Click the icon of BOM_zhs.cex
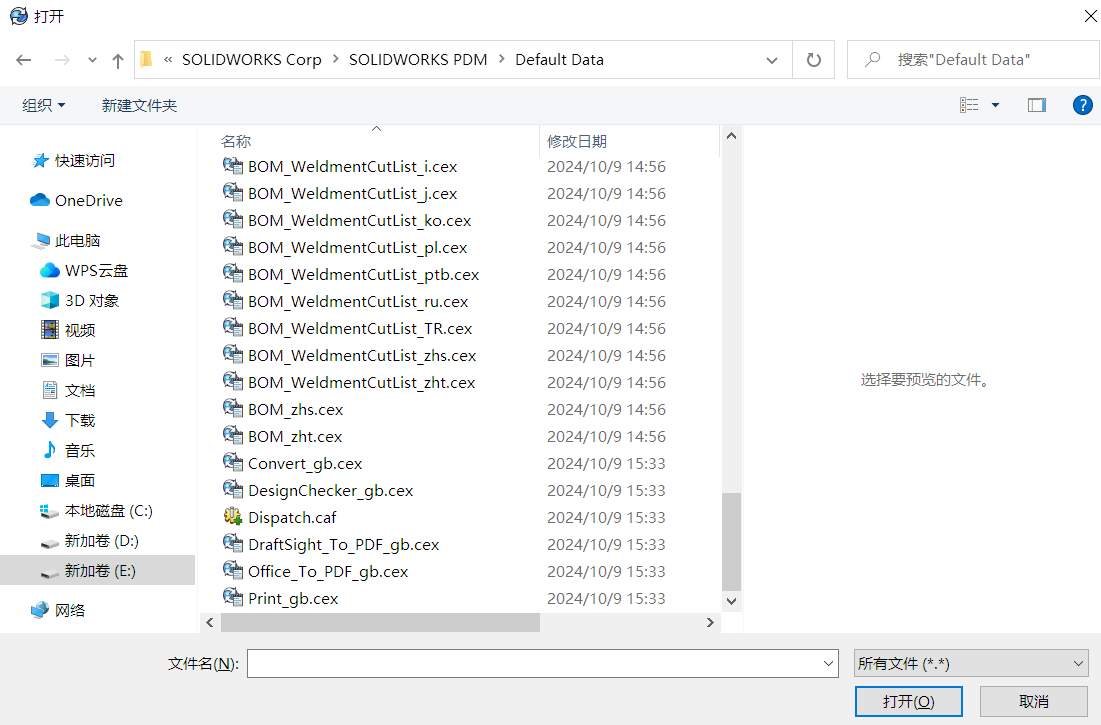The height and width of the screenshot is (725, 1101). point(233,408)
